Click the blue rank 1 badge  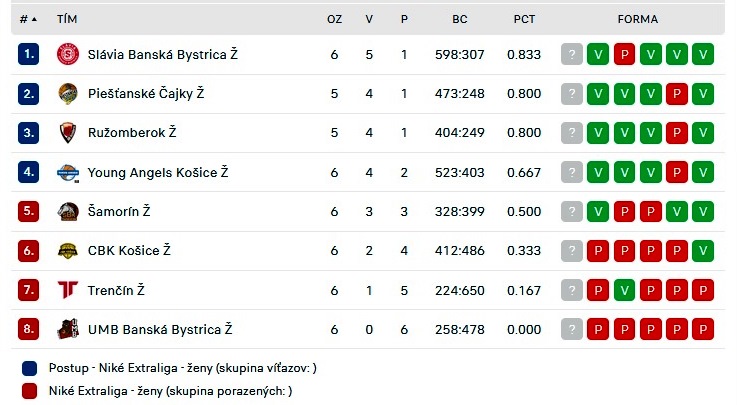coord(29,54)
